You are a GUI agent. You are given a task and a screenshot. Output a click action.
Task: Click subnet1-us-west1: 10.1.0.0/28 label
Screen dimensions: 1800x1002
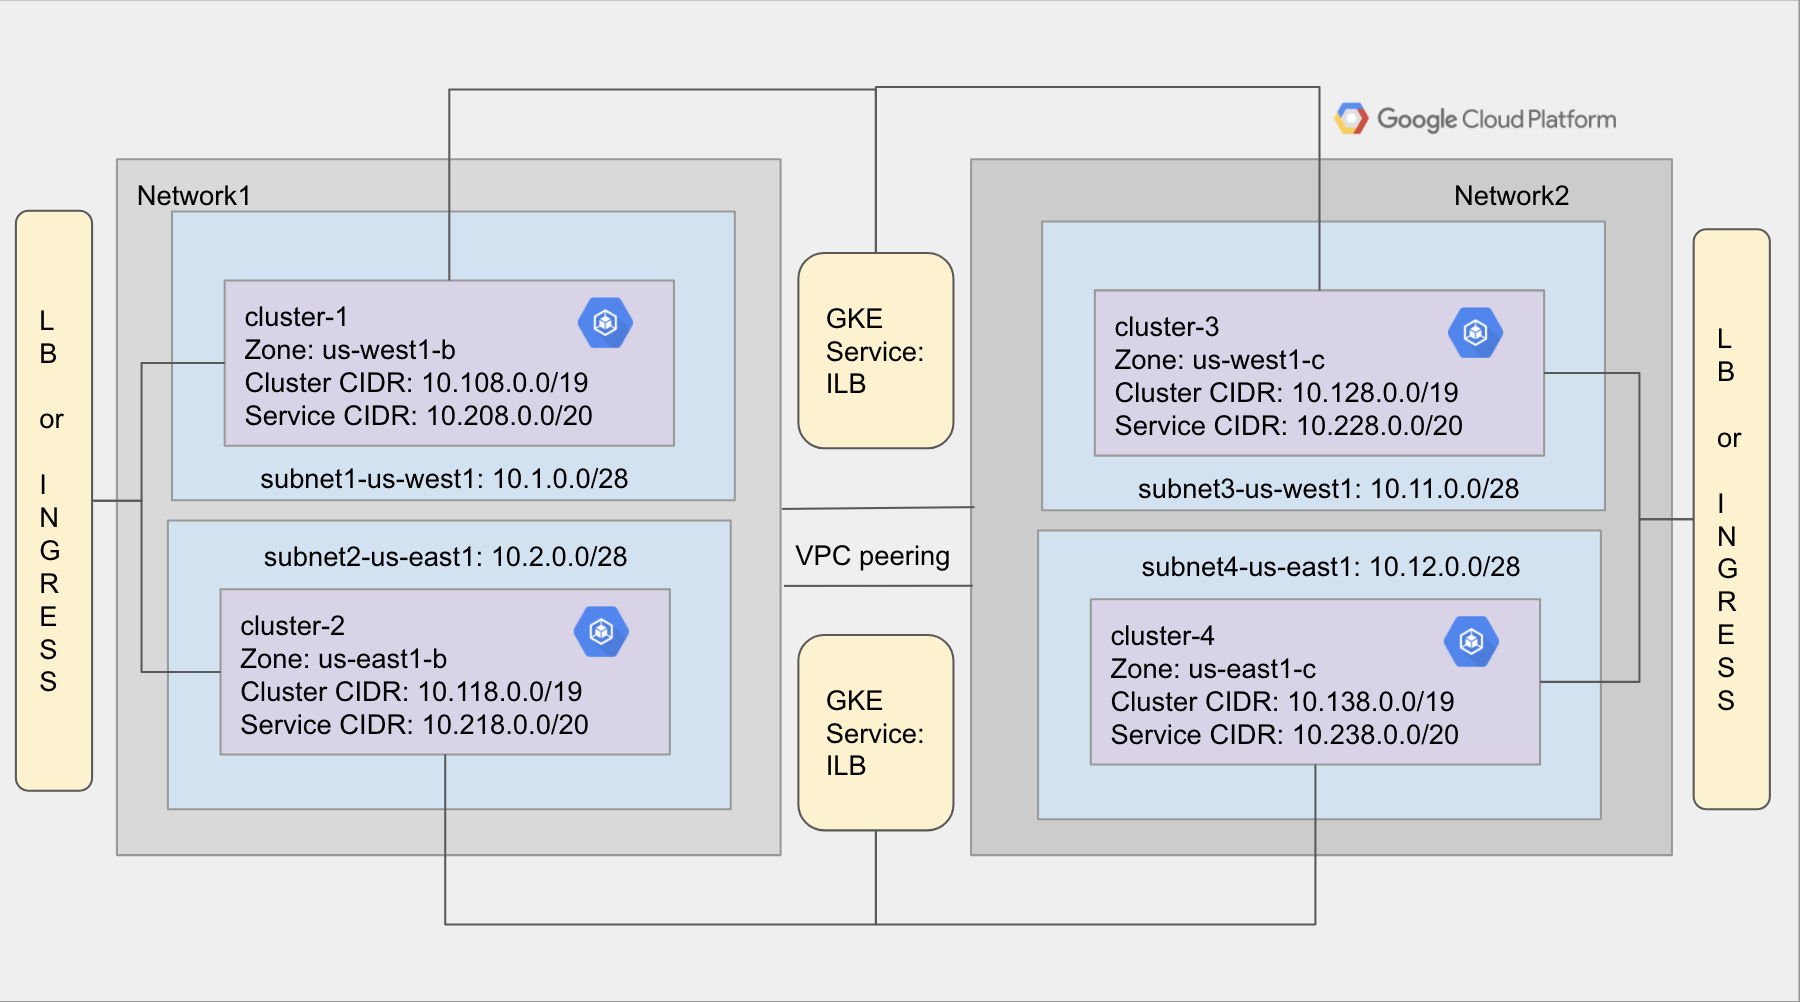(444, 479)
